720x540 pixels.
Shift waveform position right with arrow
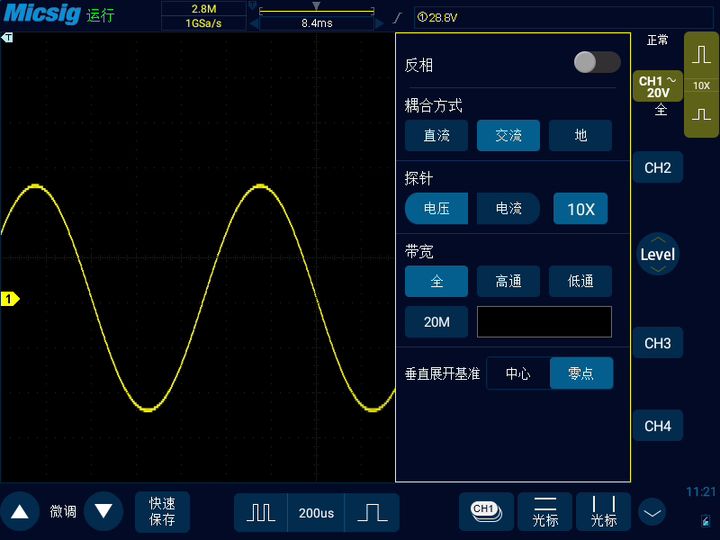point(379,23)
